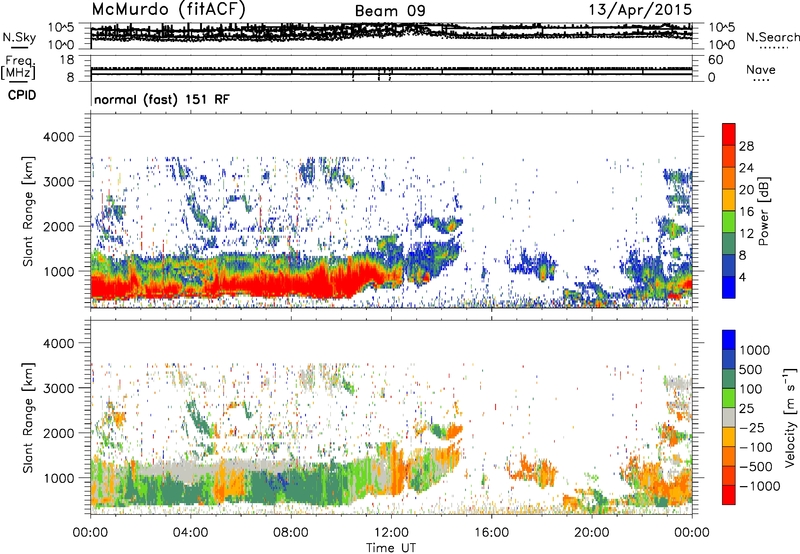Click the 'Power [dB]' colorbar label
The height and width of the screenshot is (554, 800).
764,211
